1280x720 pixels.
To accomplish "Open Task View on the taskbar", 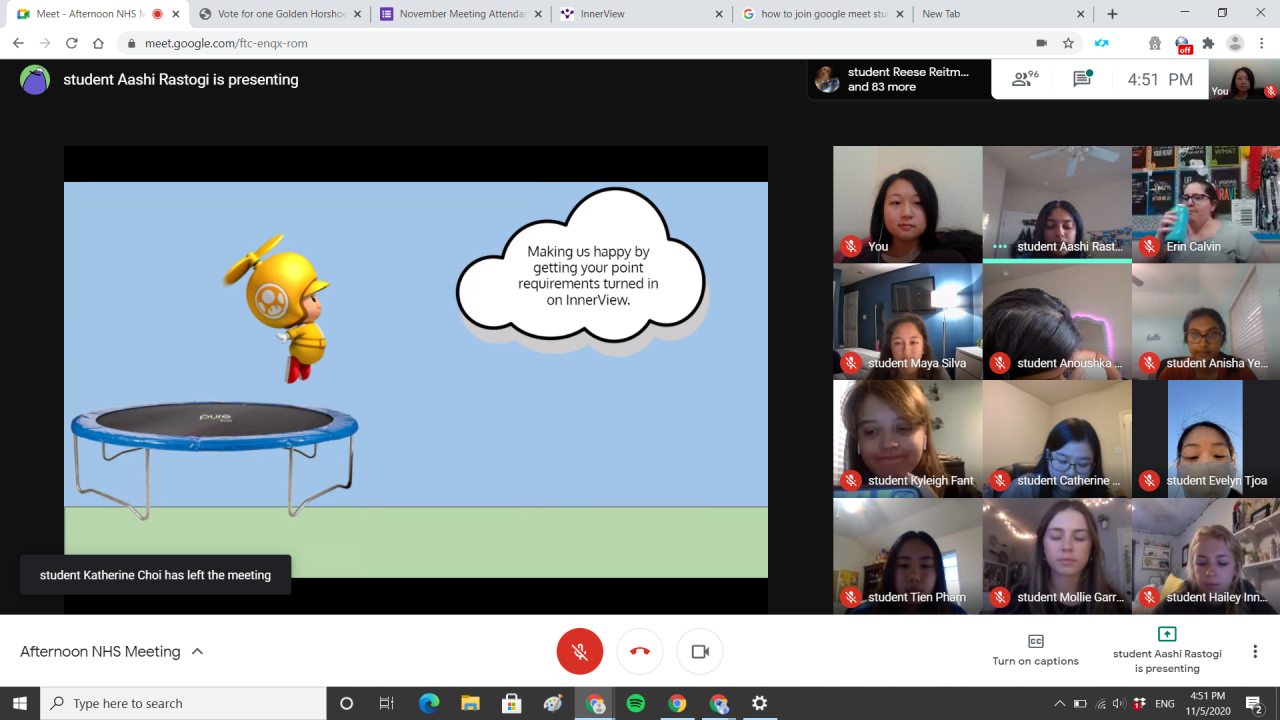I will [387, 703].
